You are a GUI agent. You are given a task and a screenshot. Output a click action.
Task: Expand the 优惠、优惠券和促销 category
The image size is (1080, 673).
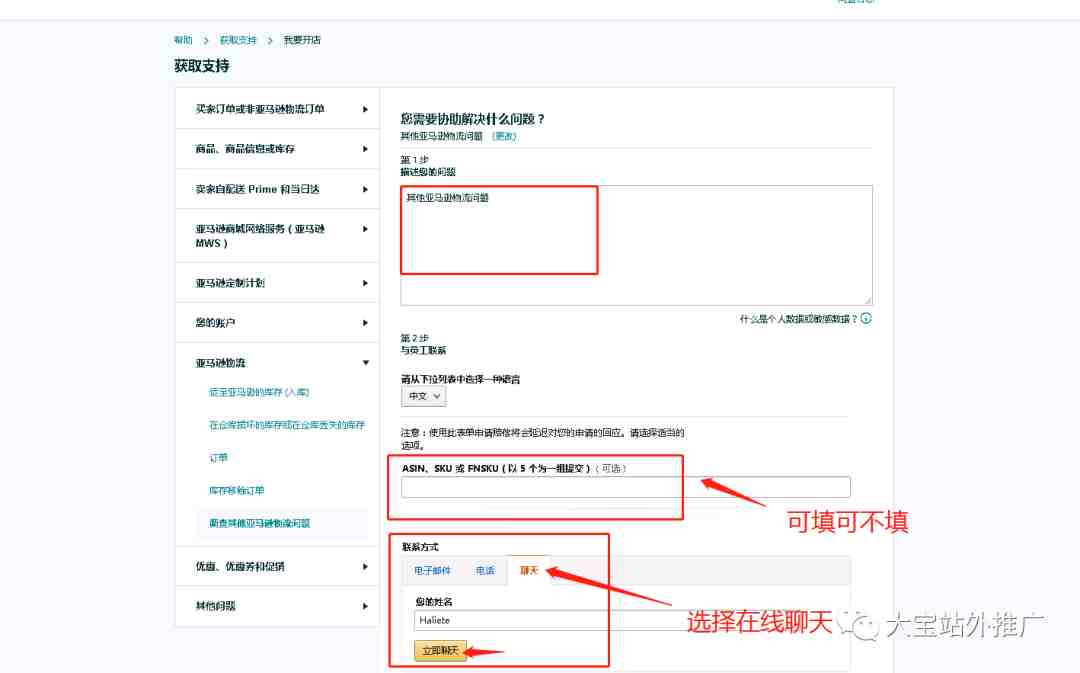pyautogui.click(x=277, y=566)
